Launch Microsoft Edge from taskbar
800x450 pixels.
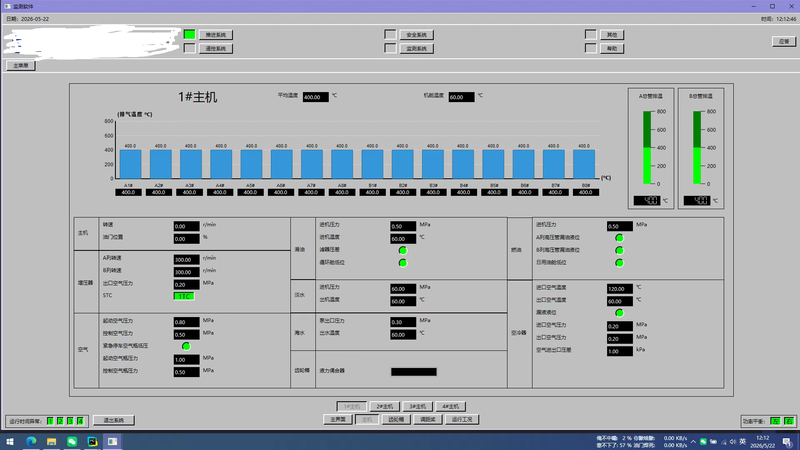31,441
